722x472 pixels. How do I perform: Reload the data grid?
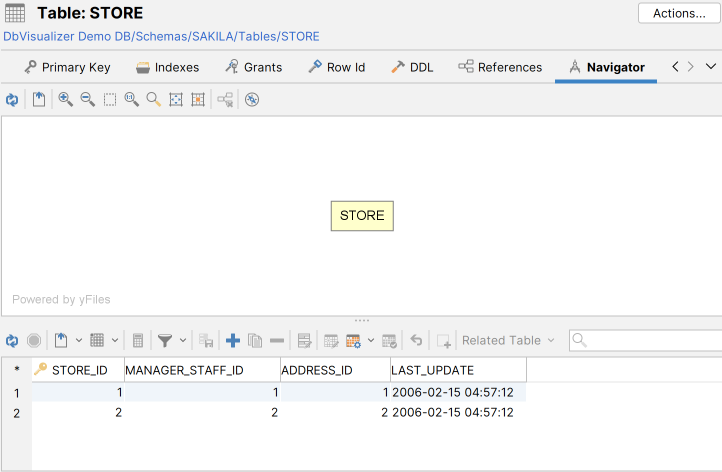[12, 341]
